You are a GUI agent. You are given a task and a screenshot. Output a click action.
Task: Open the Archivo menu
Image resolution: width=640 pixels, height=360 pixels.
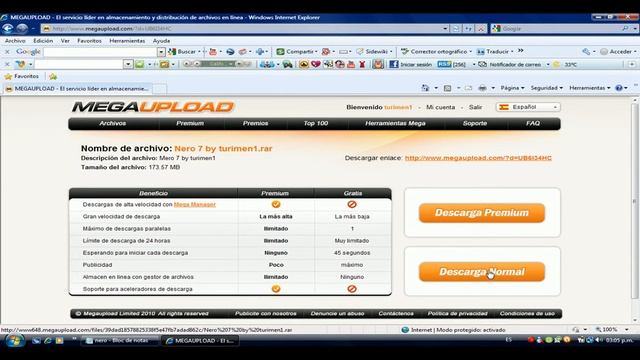click(15, 41)
